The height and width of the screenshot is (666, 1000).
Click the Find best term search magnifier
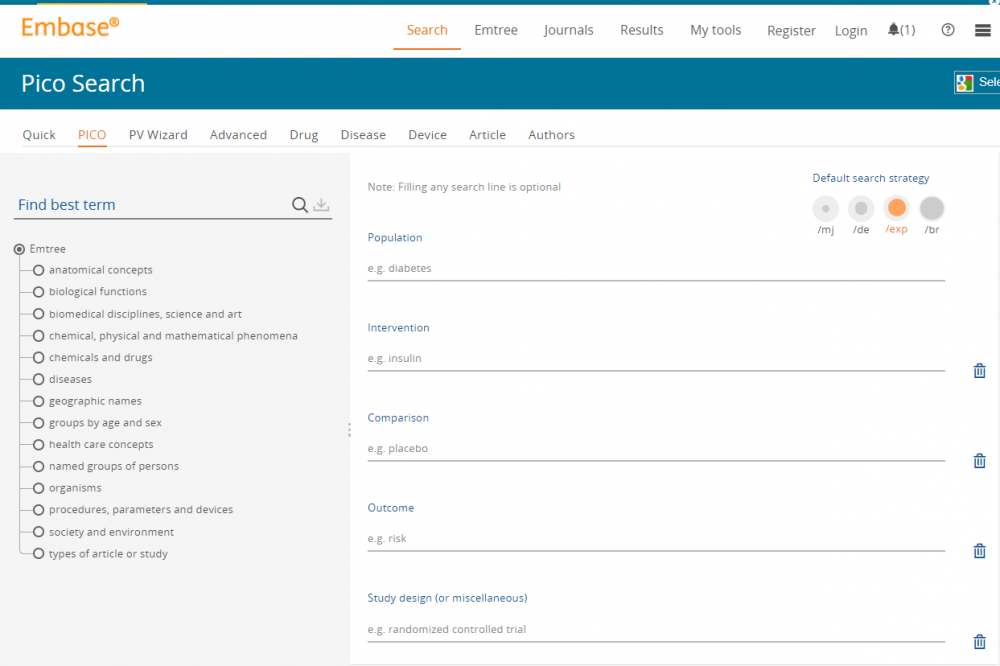(300, 205)
